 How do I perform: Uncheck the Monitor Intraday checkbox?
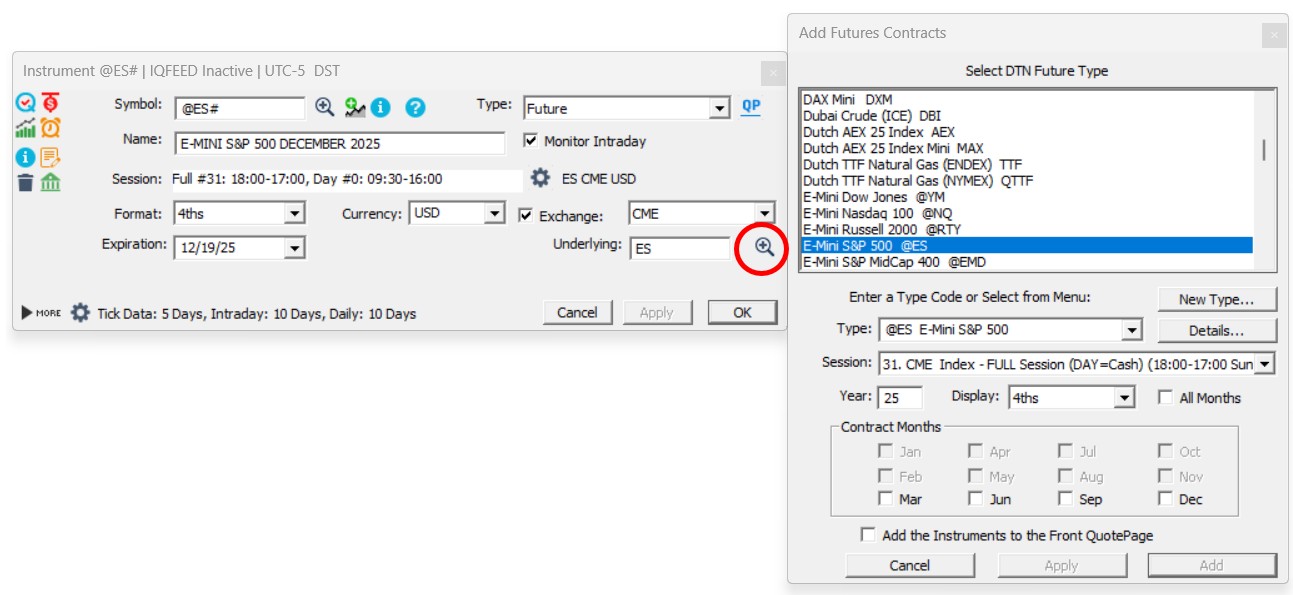point(531,141)
